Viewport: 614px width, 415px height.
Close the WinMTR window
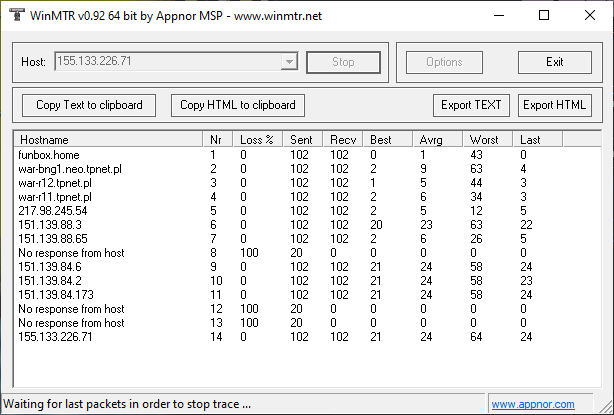pyautogui.click(x=590, y=15)
